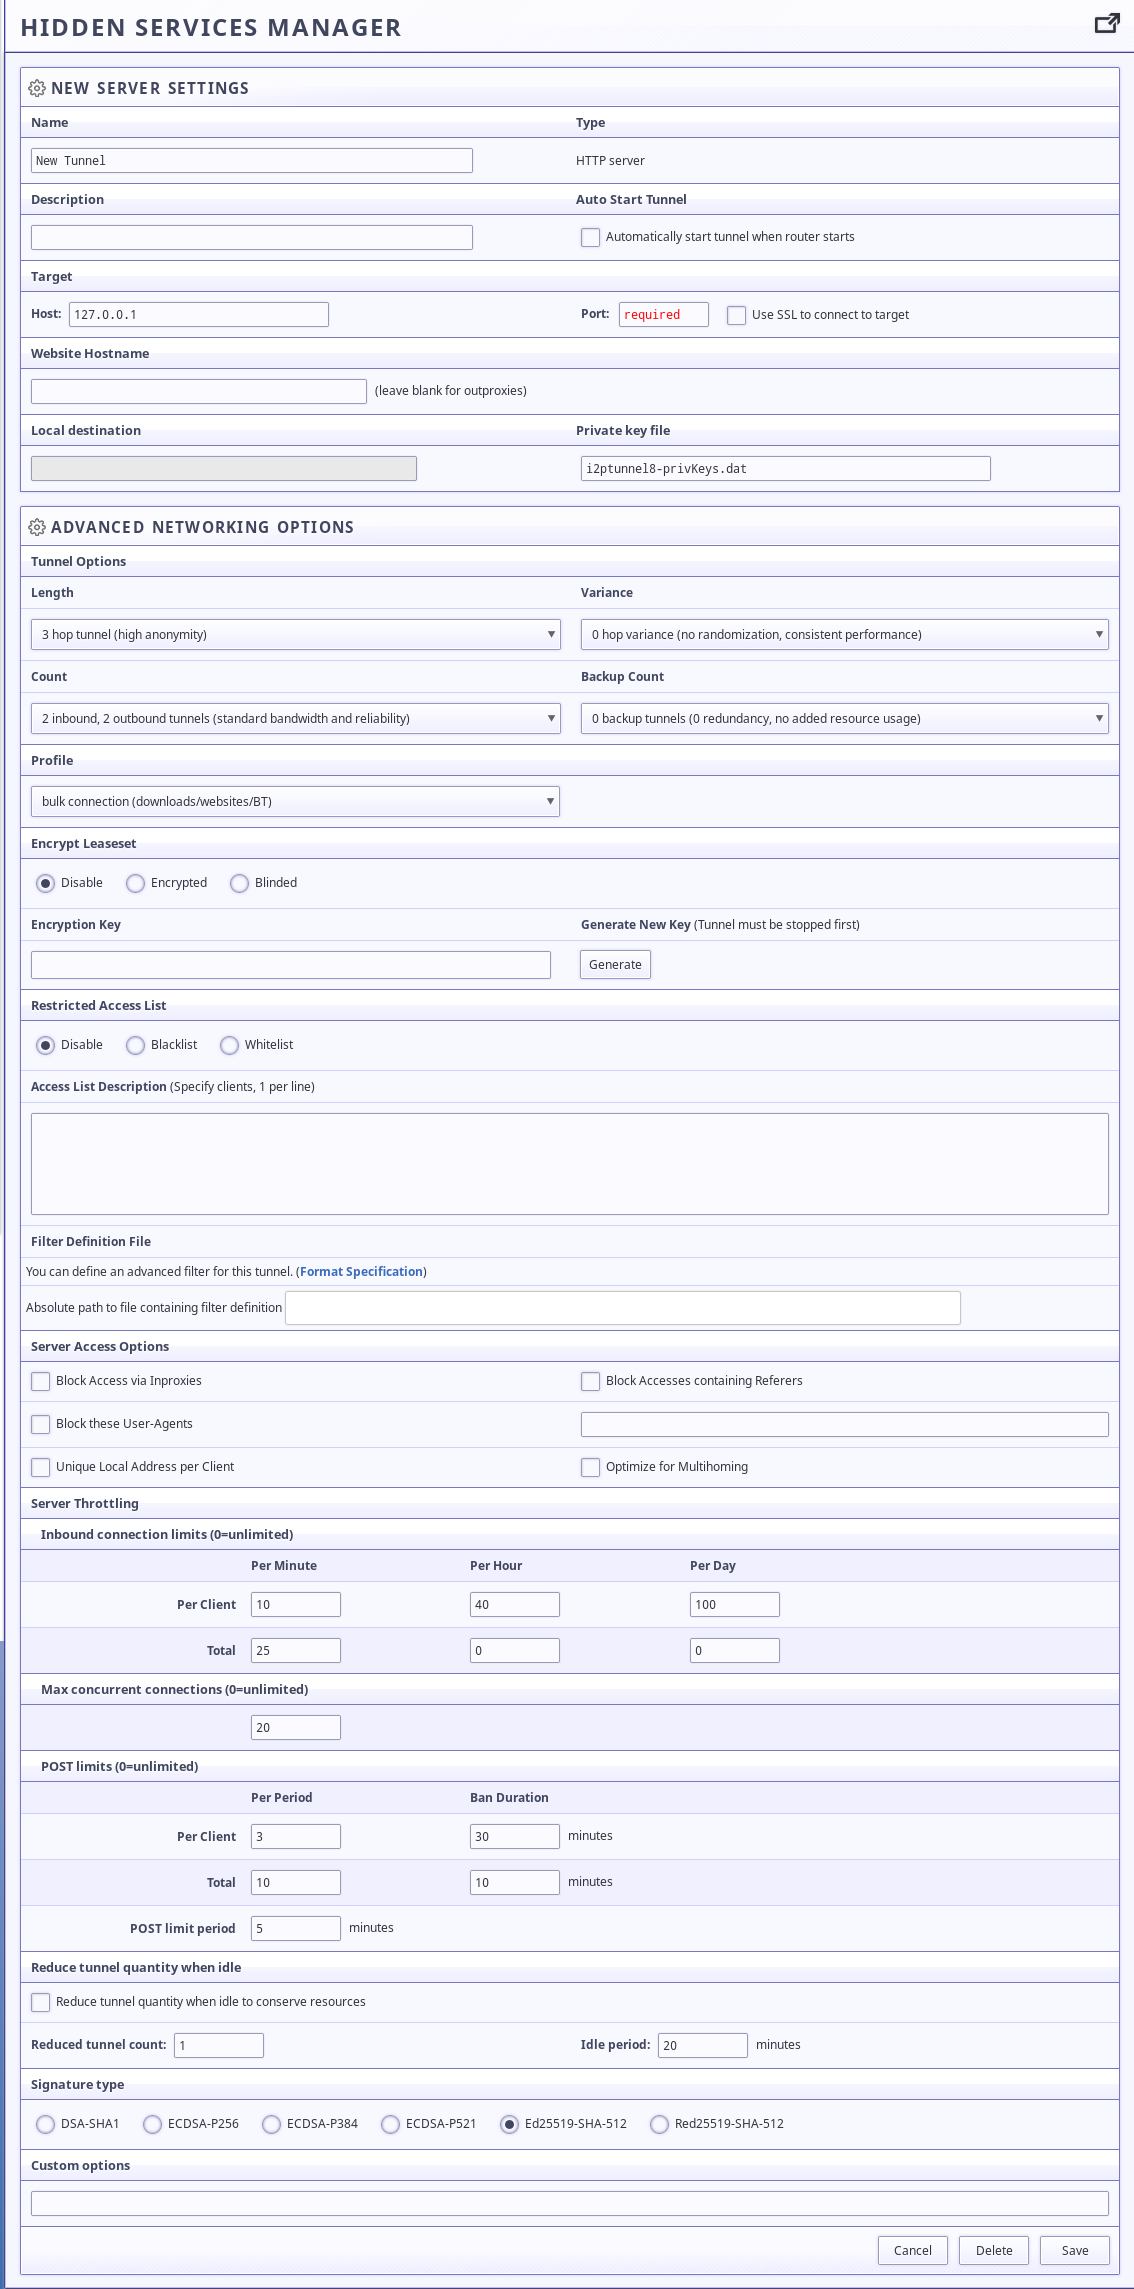
Task: Check Use SSL to connect to target
Action: (x=736, y=315)
